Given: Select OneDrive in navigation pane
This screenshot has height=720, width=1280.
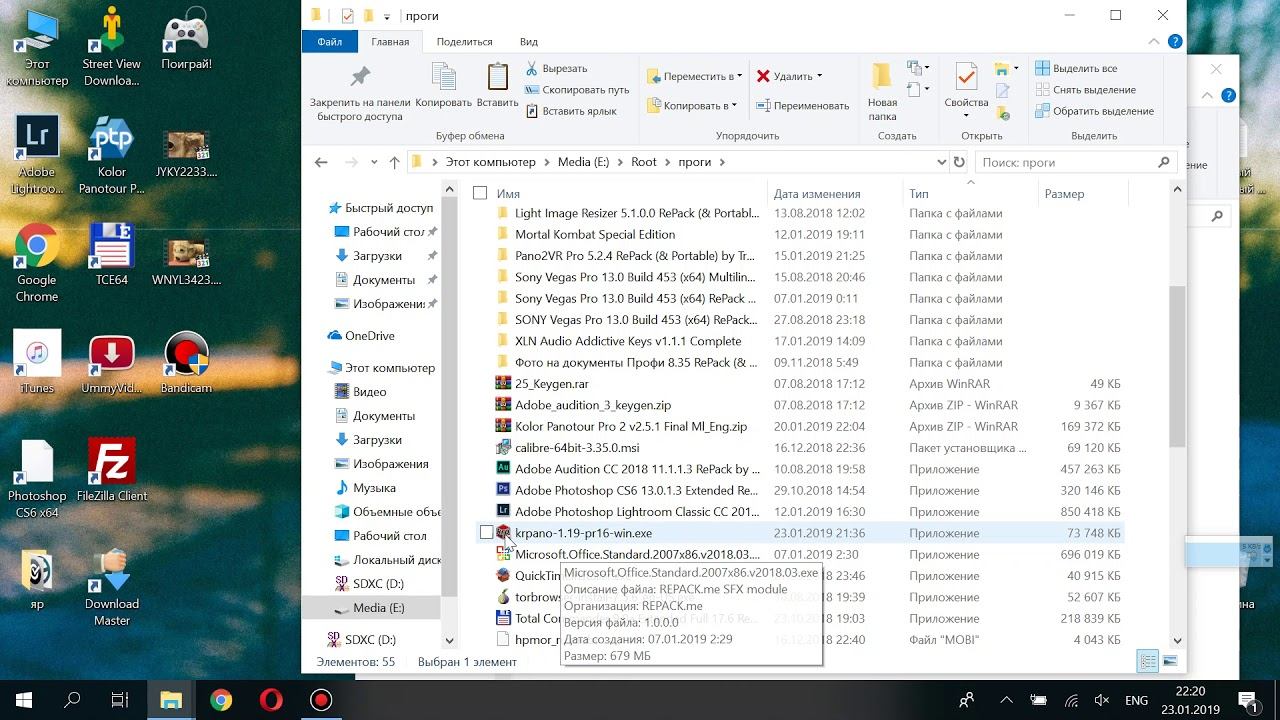Looking at the screenshot, I should (x=369, y=336).
